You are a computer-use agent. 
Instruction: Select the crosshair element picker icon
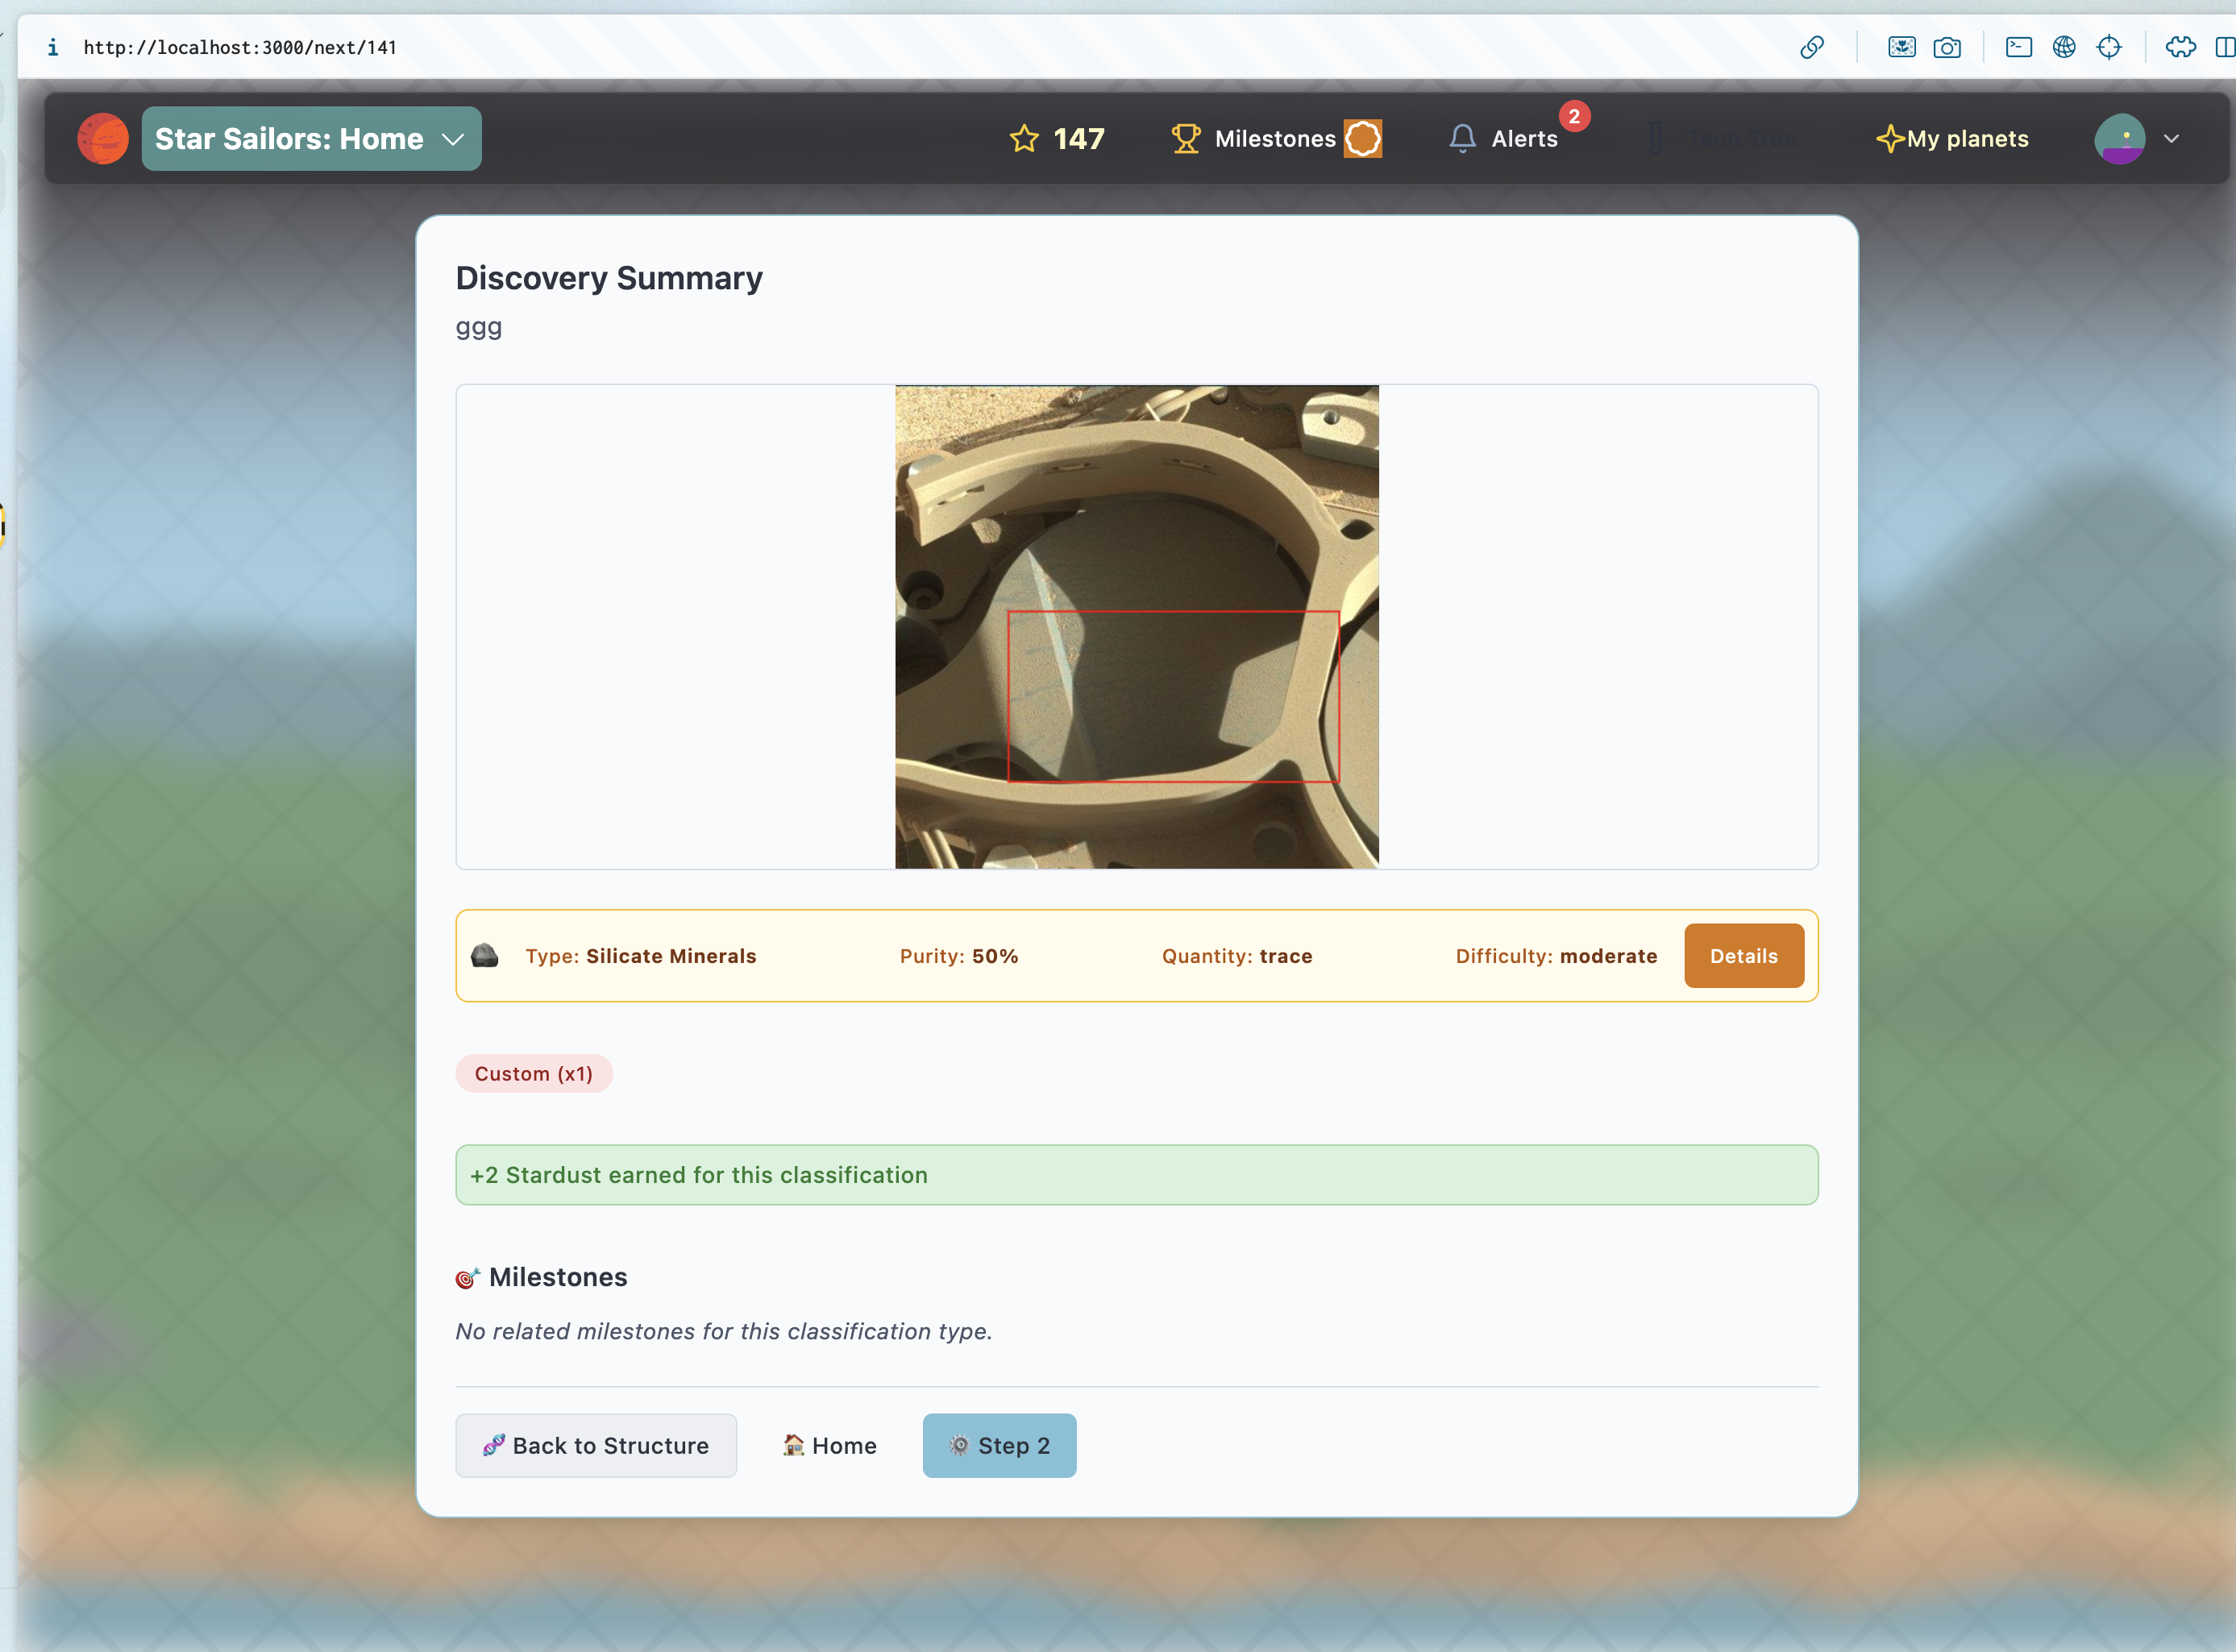pyautogui.click(x=2108, y=47)
